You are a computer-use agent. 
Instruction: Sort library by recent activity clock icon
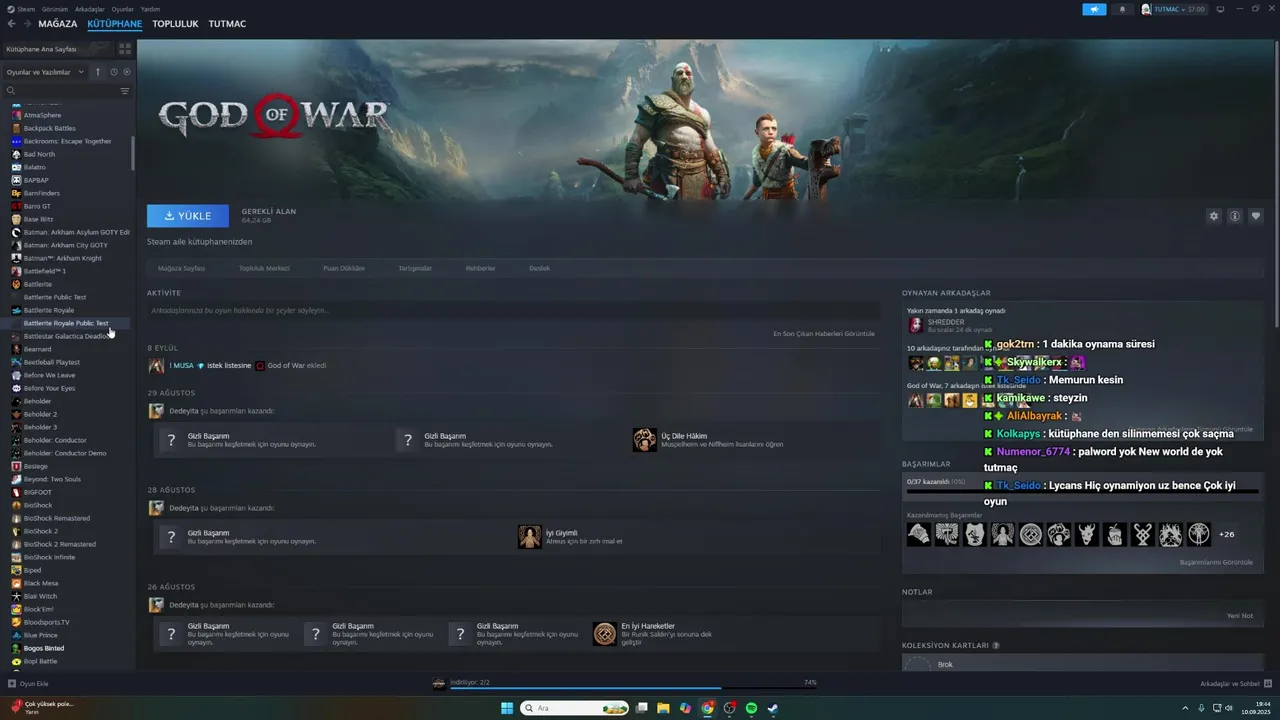114,72
